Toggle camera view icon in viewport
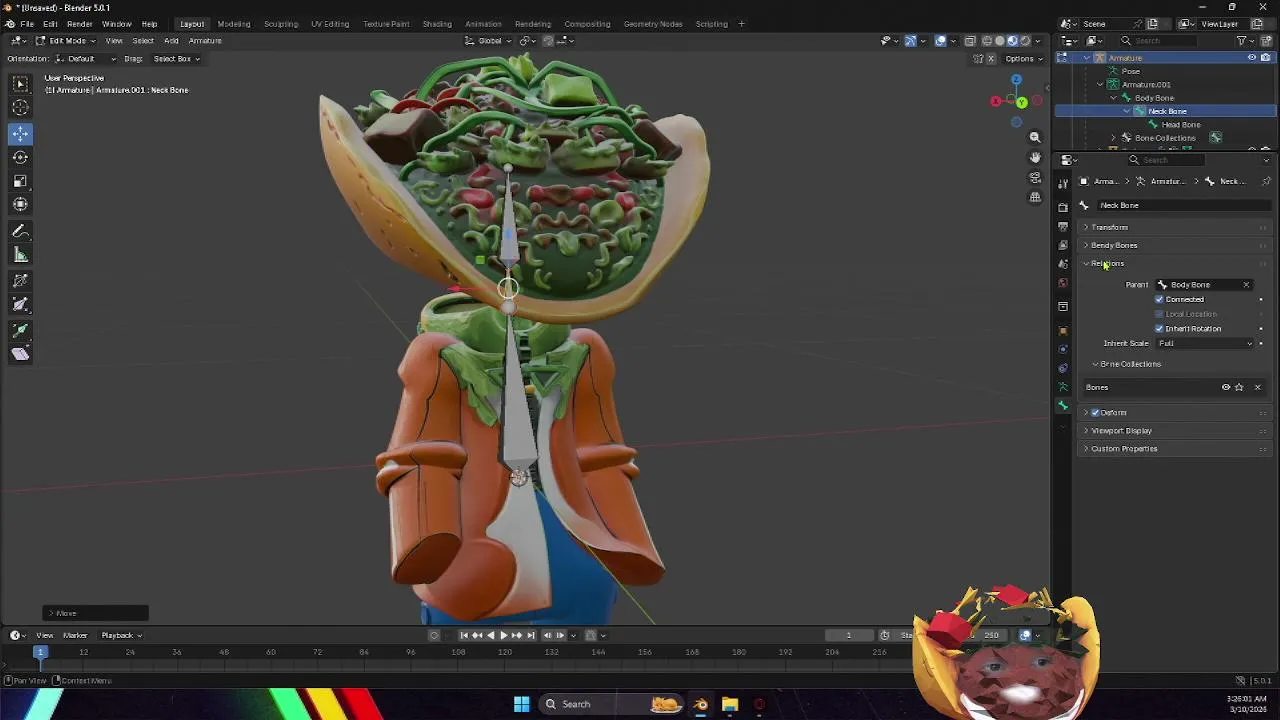The image size is (1280, 720). tap(1035, 177)
